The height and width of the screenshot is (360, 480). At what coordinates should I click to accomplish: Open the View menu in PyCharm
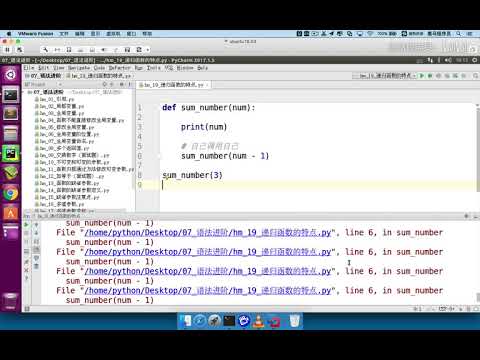(59, 68)
